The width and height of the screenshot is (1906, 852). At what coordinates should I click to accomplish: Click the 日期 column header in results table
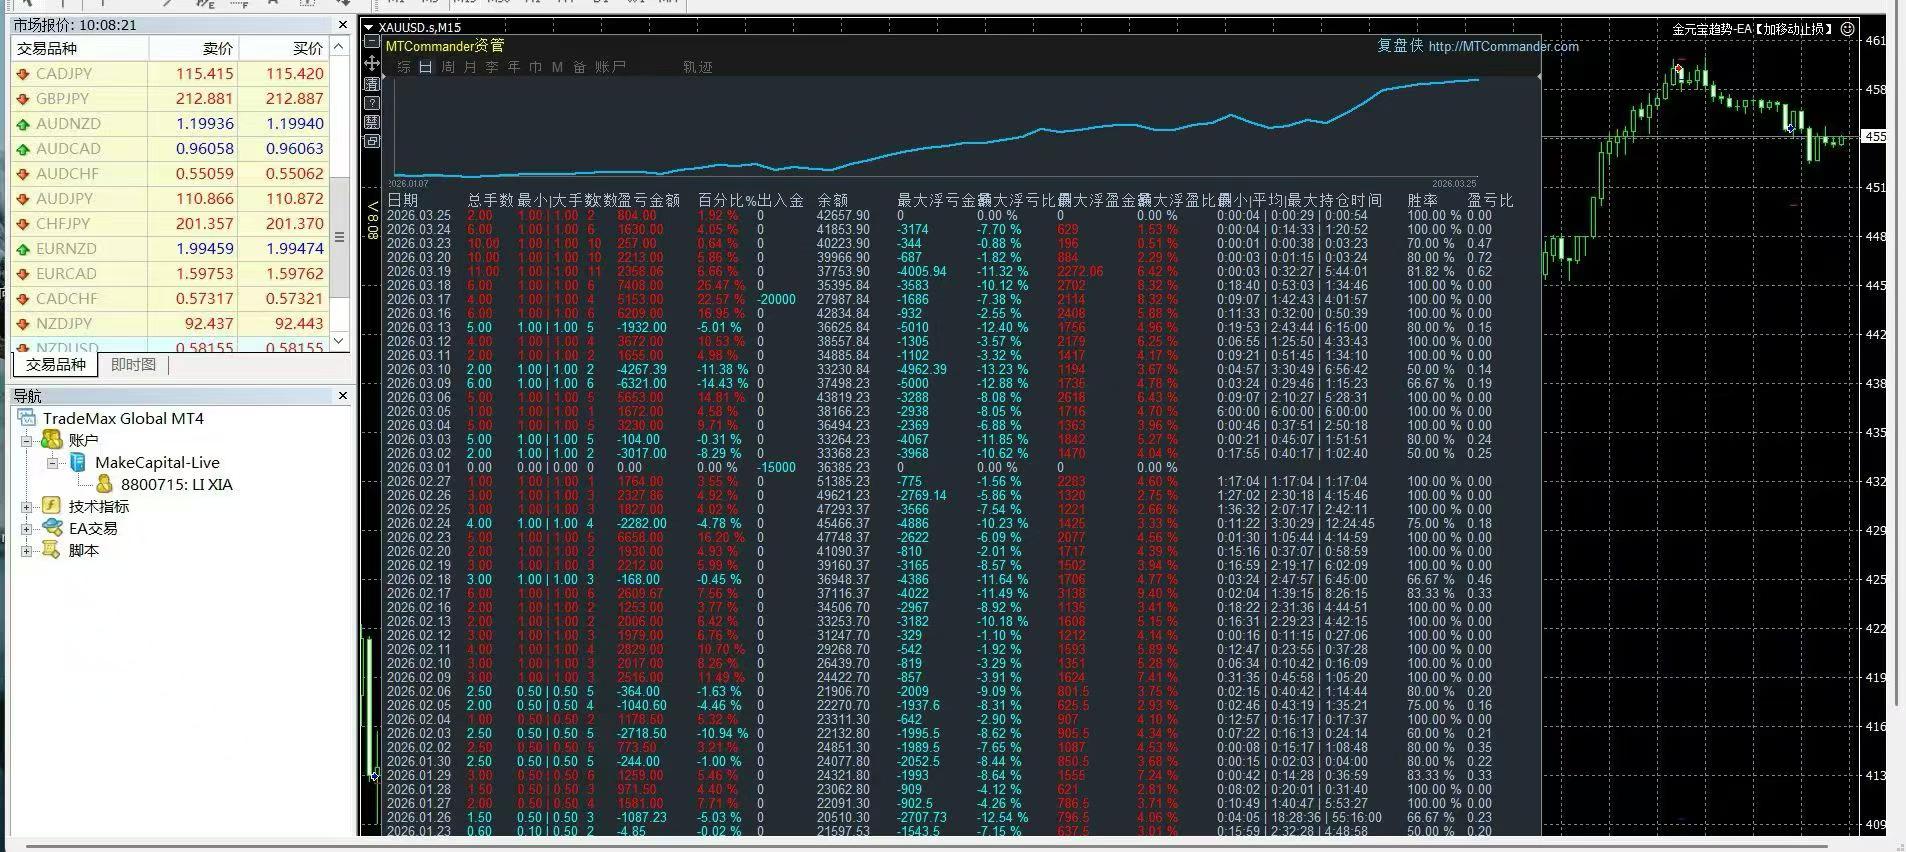tap(402, 200)
